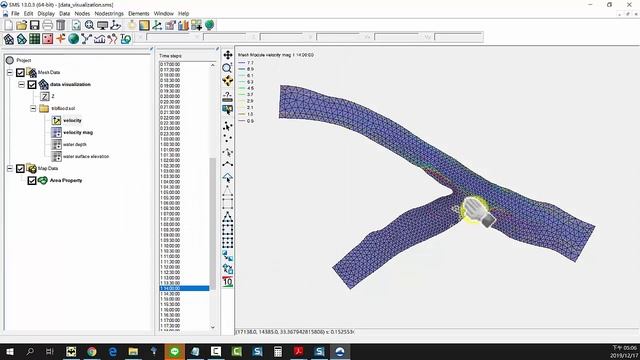Click the Refresh display toolbar icon
This screenshot has height=360, width=640.
tap(76, 25)
